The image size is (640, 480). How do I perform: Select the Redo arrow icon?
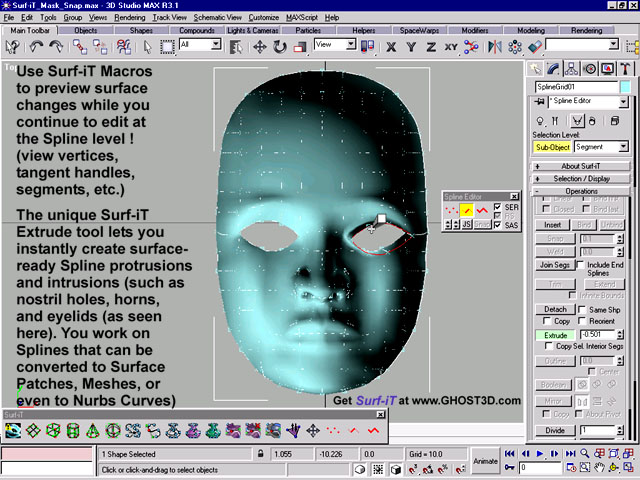[x=56, y=46]
